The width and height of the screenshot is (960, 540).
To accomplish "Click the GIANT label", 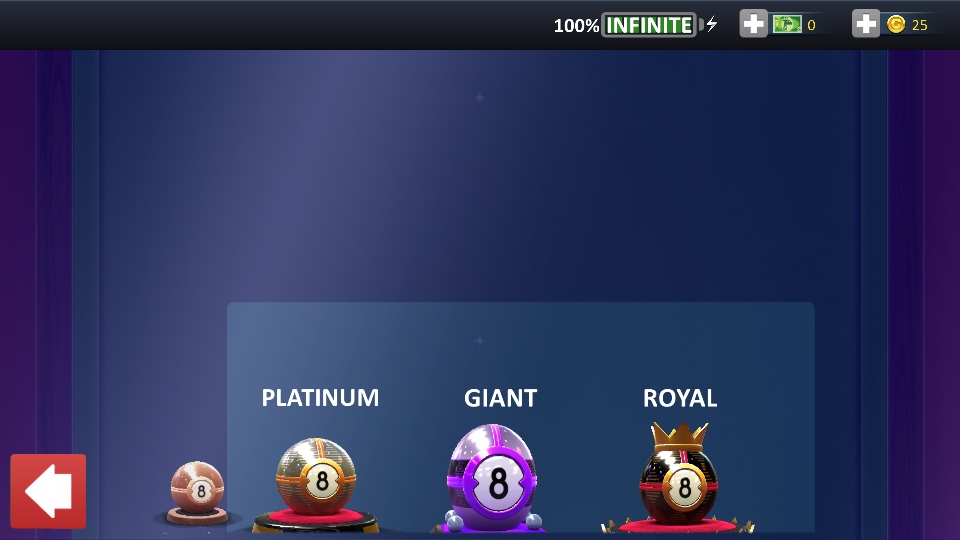I will tap(501, 398).
